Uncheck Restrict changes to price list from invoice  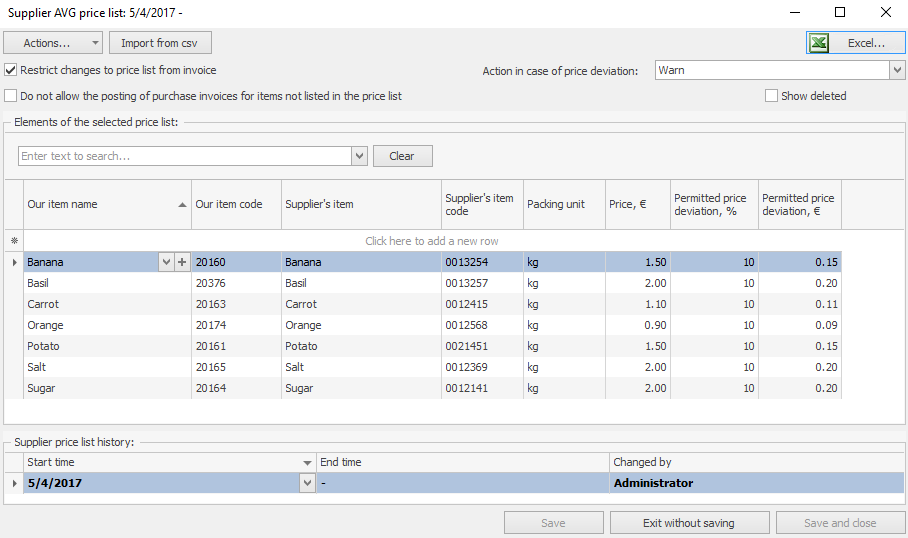(11, 70)
